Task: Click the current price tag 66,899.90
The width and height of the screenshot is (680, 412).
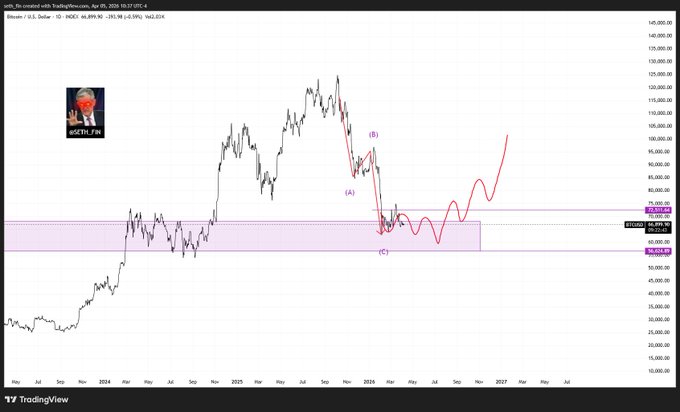Action: pyautogui.click(x=658, y=225)
